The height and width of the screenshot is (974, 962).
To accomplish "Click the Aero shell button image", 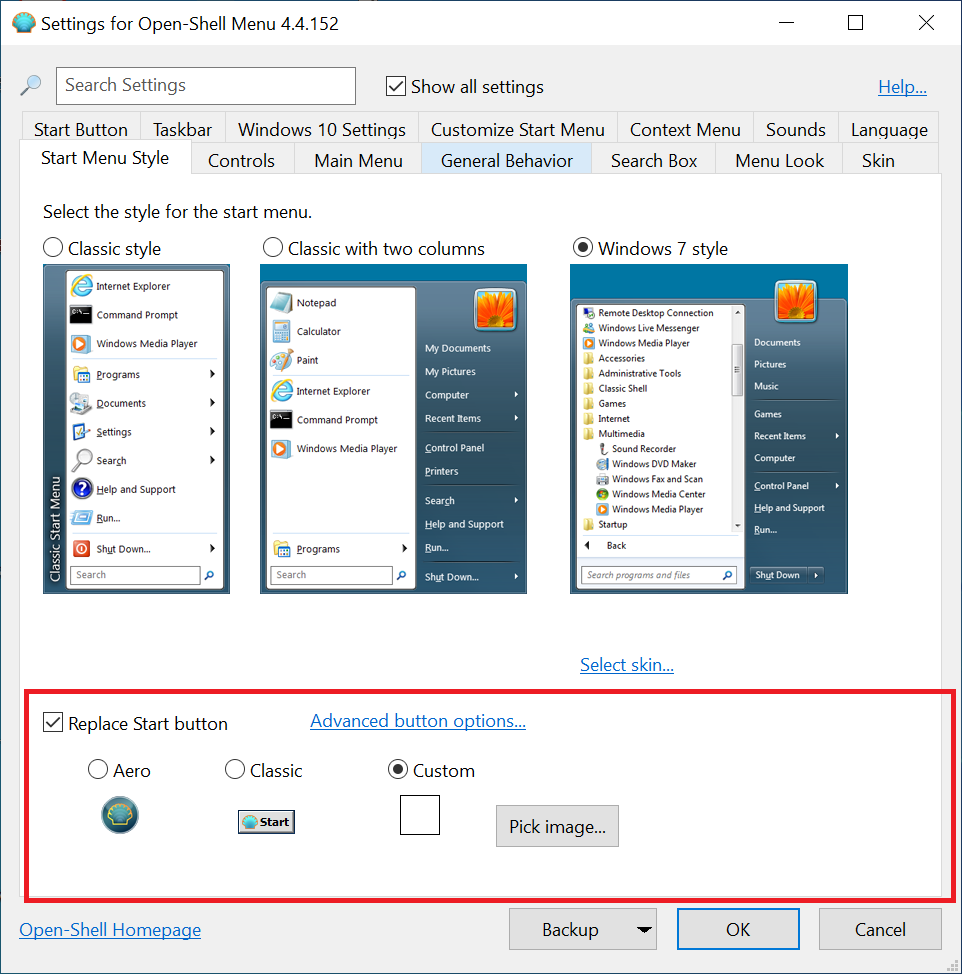I will coord(120,815).
